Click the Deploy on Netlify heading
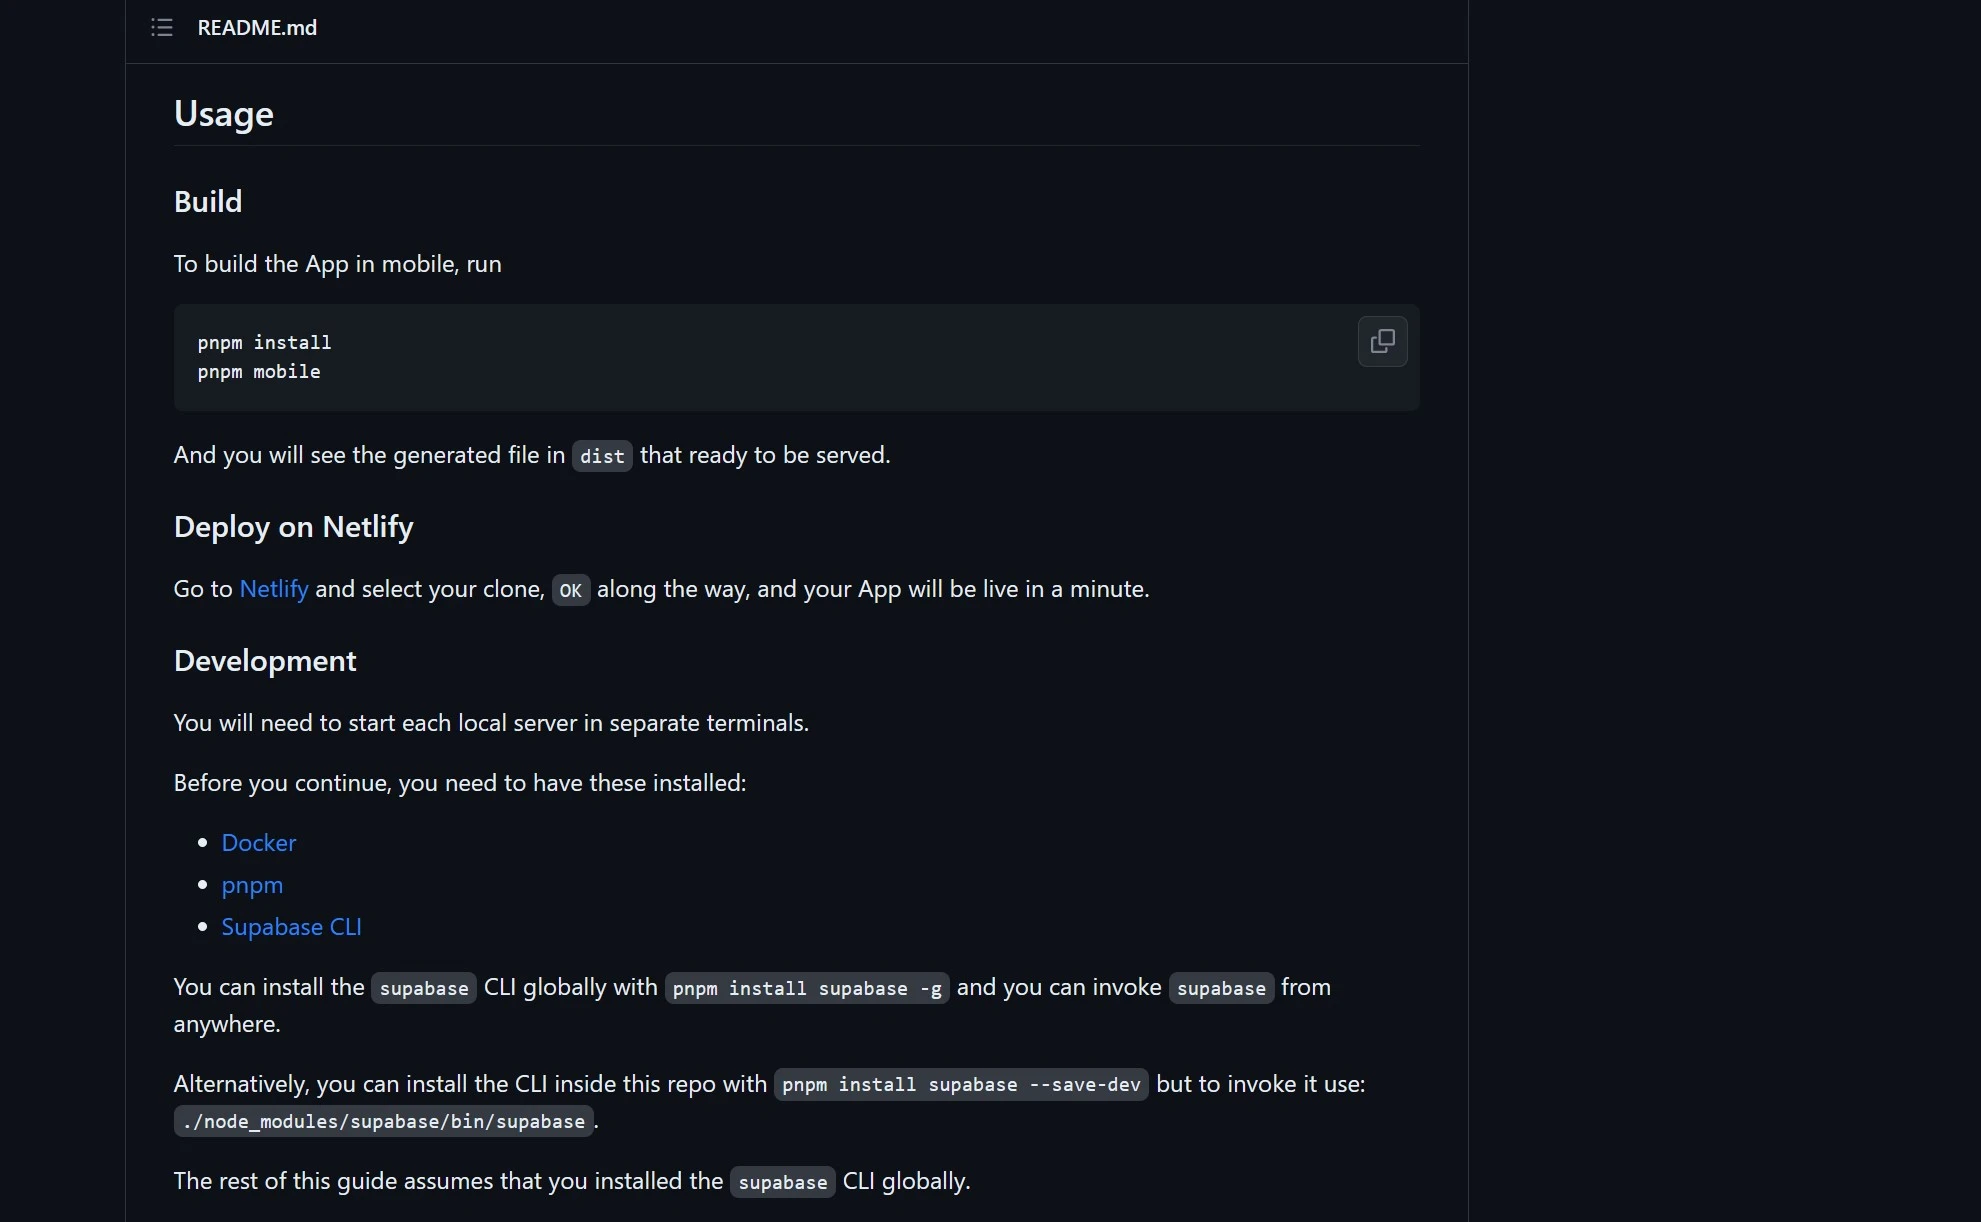Image resolution: width=1981 pixels, height=1222 pixels. click(x=293, y=527)
